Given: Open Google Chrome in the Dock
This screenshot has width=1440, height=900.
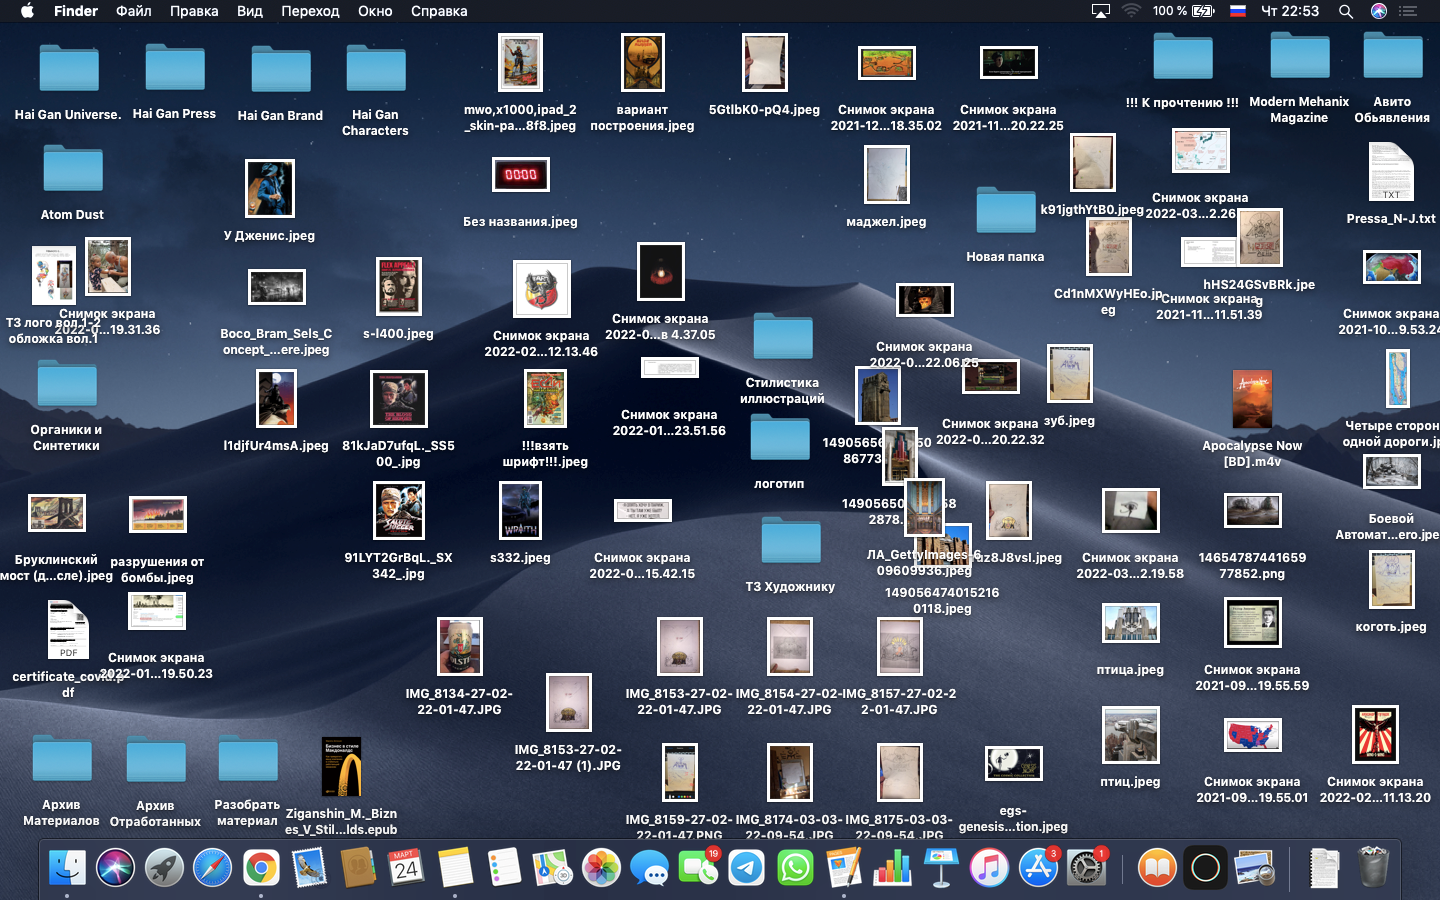Looking at the screenshot, I should (261, 868).
